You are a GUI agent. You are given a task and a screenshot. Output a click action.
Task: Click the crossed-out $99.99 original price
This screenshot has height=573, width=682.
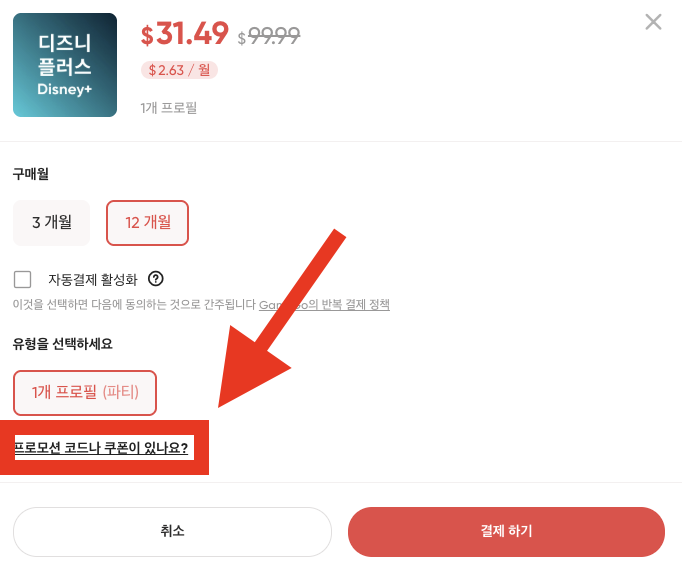point(269,37)
